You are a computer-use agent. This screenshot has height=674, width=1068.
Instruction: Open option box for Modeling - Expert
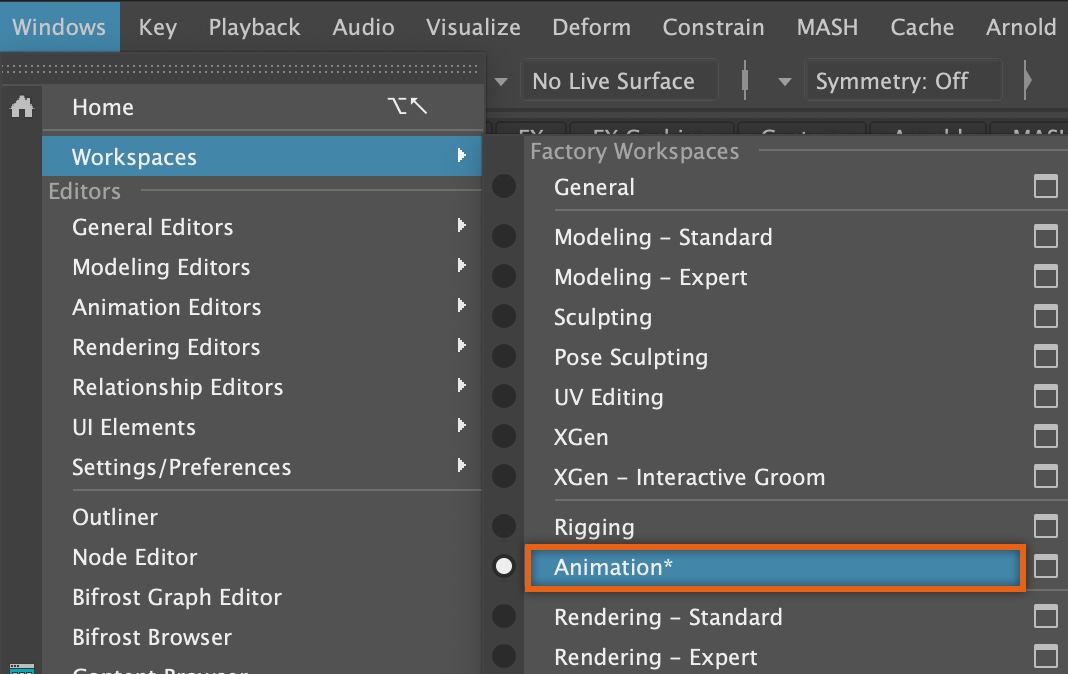coord(1046,276)
